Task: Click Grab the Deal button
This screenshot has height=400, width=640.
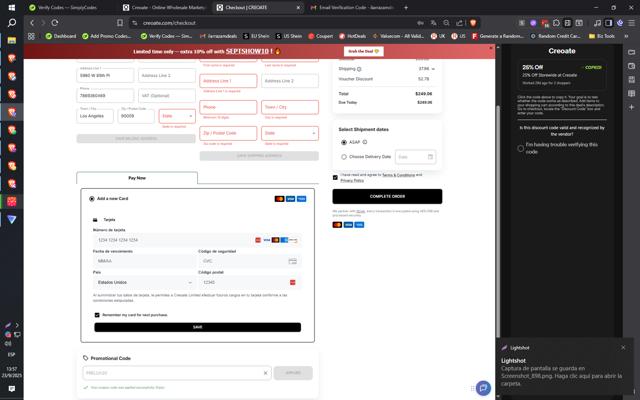Action: [363, 51]
